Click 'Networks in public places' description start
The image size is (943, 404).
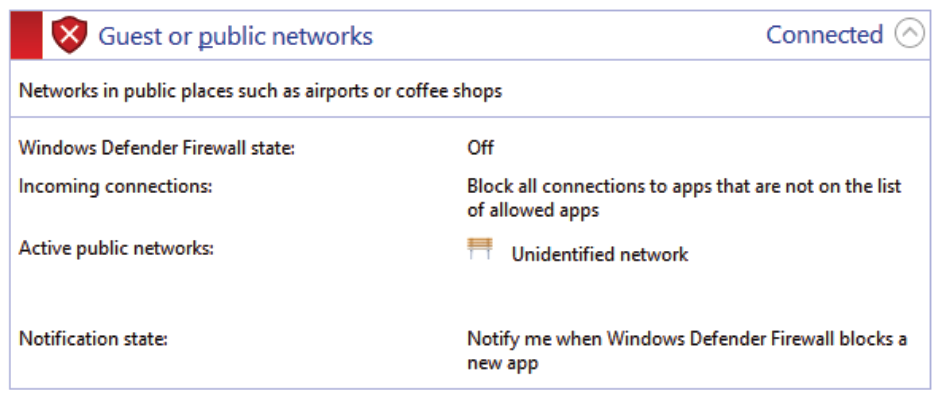pos(112,91)
